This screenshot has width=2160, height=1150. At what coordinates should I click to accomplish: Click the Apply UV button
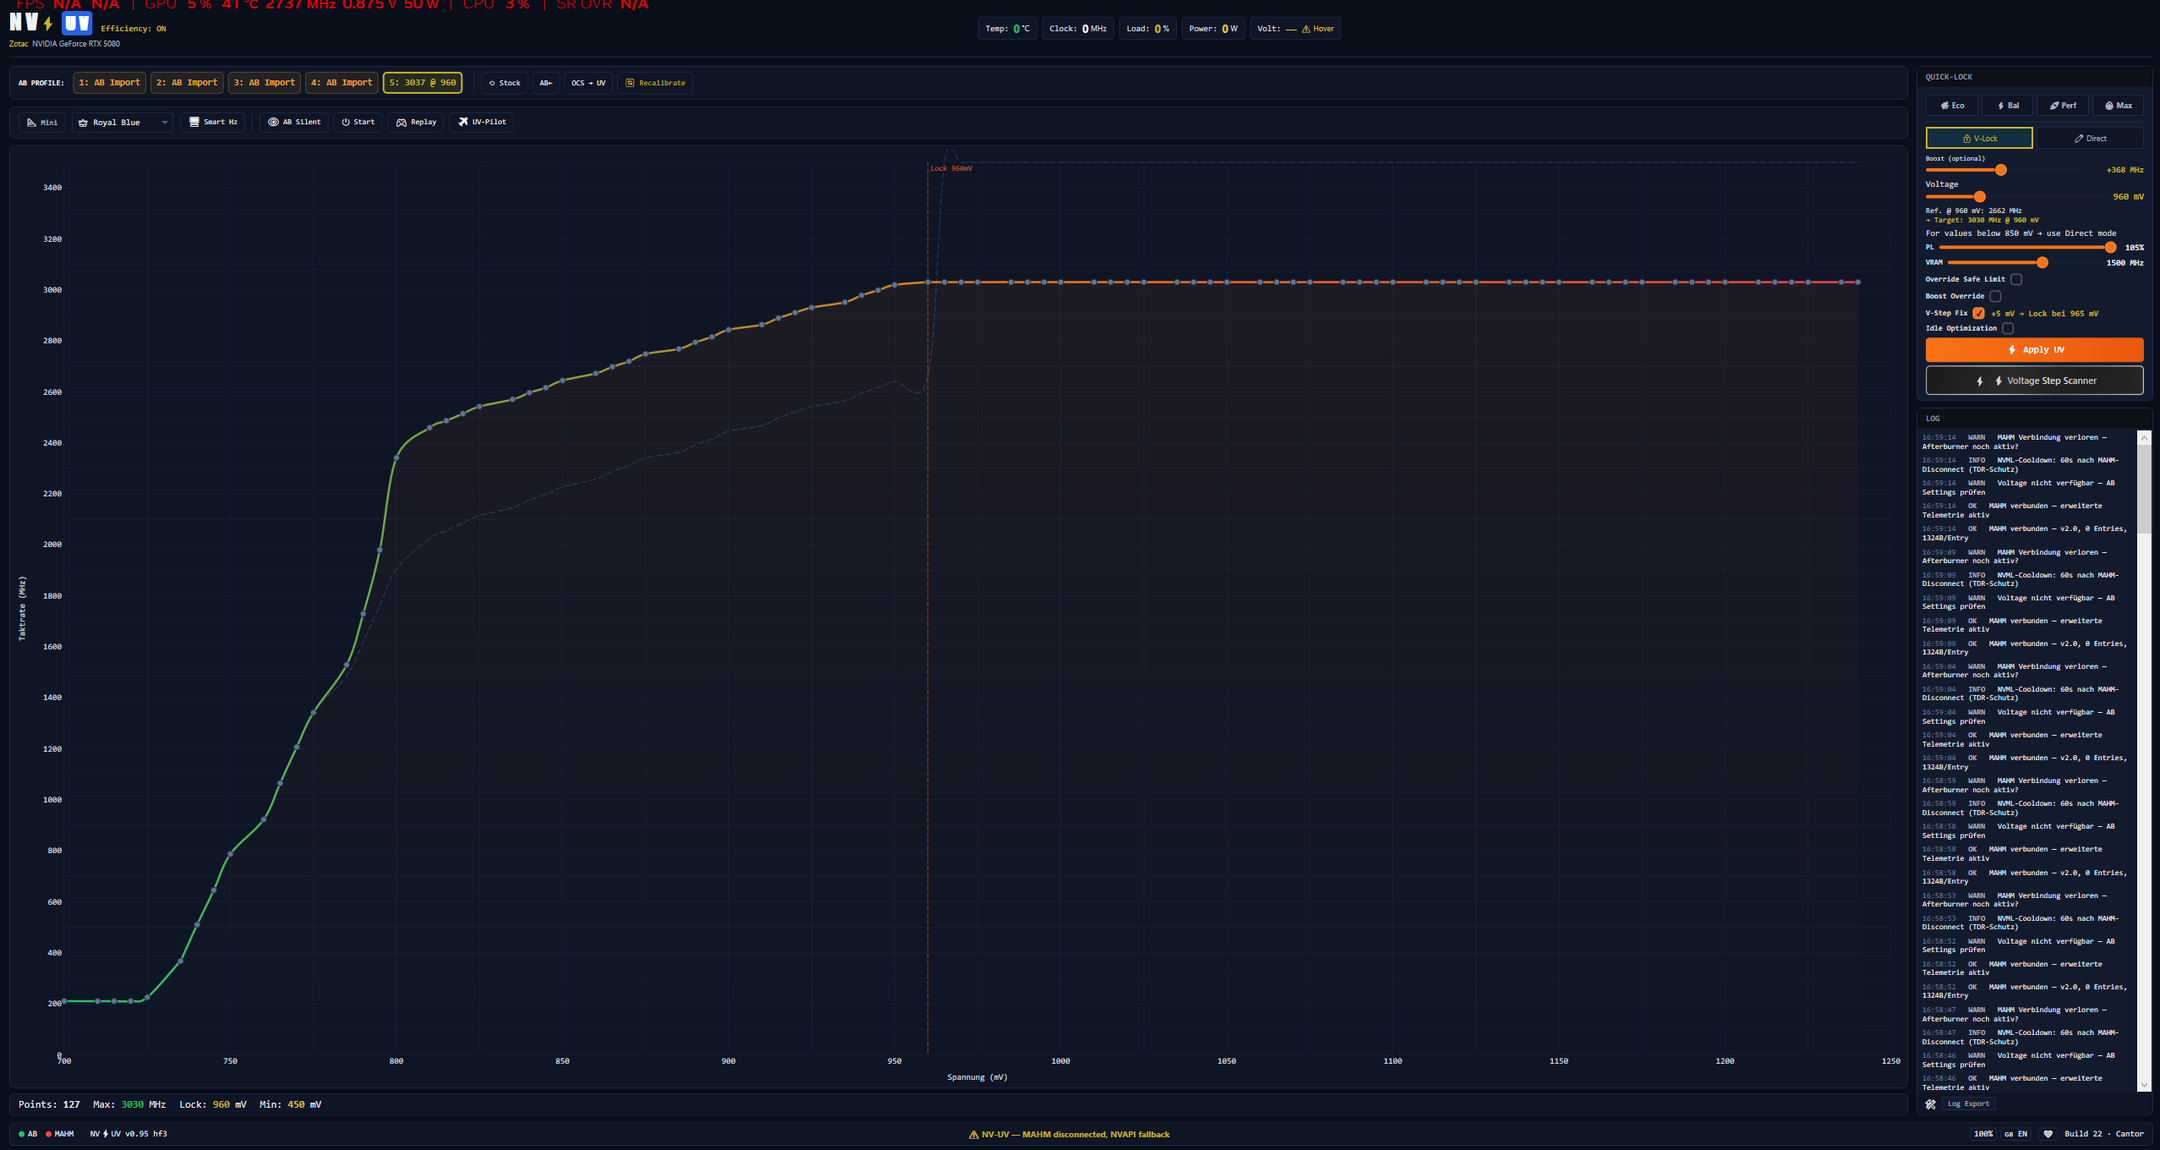point(2034,350)
